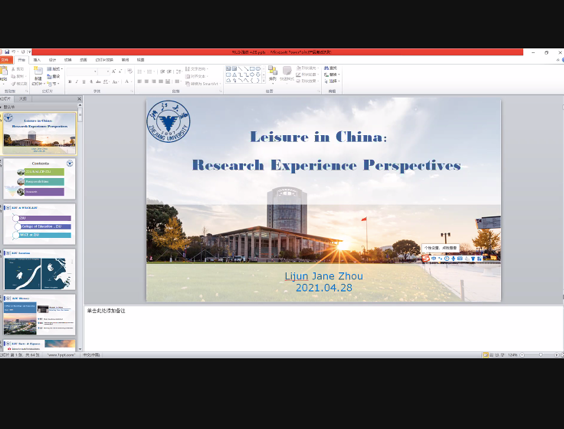Click the Convert to SmartArt button
The image size is (564, 429).
pos(202,83)
